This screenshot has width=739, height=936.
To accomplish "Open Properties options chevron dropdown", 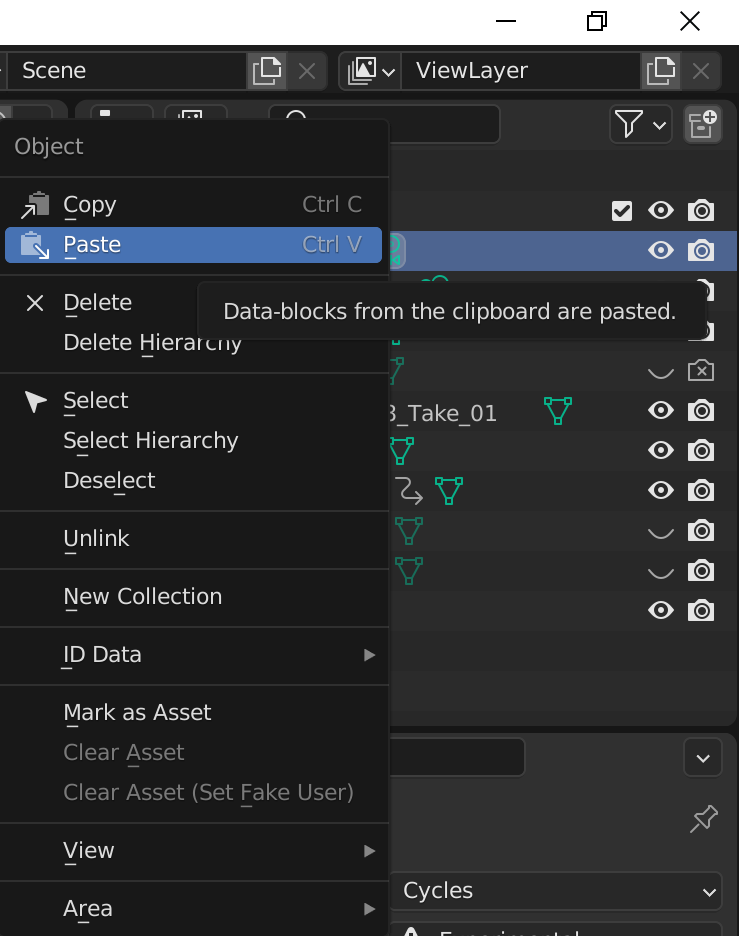I will coord(703,758).
